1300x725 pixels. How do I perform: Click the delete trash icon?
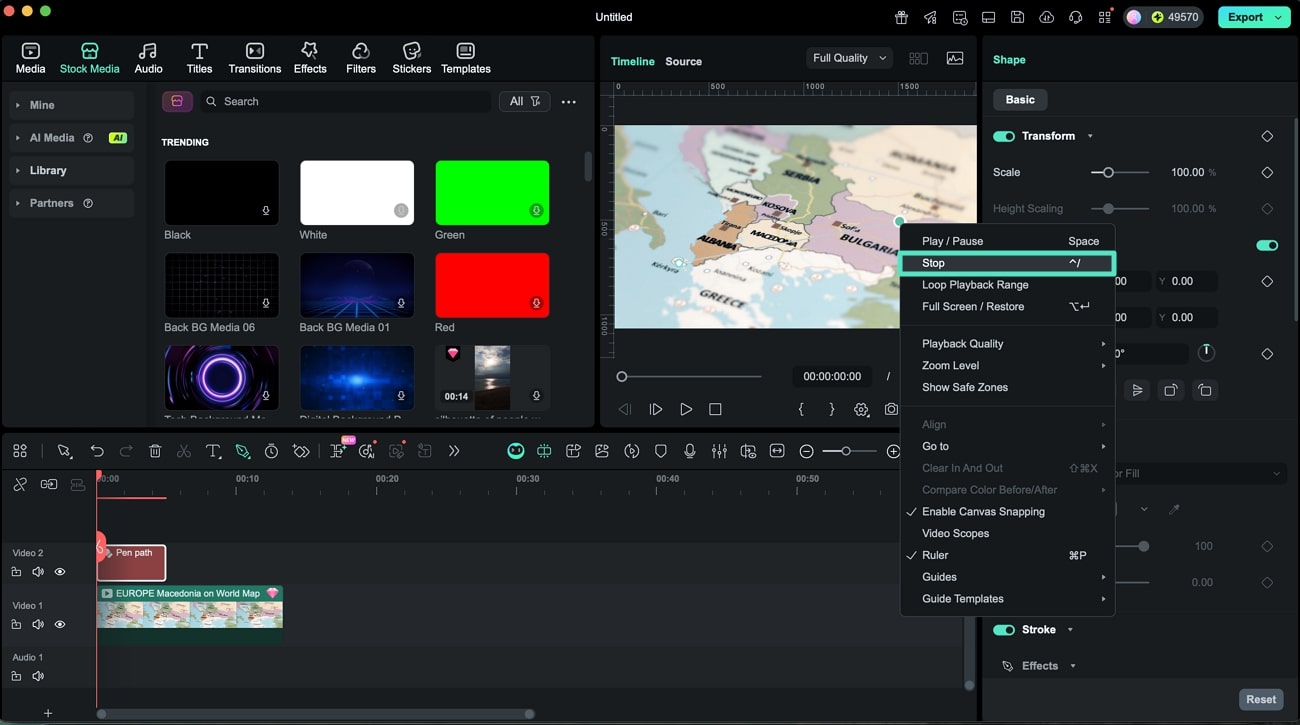pos(155,452)
